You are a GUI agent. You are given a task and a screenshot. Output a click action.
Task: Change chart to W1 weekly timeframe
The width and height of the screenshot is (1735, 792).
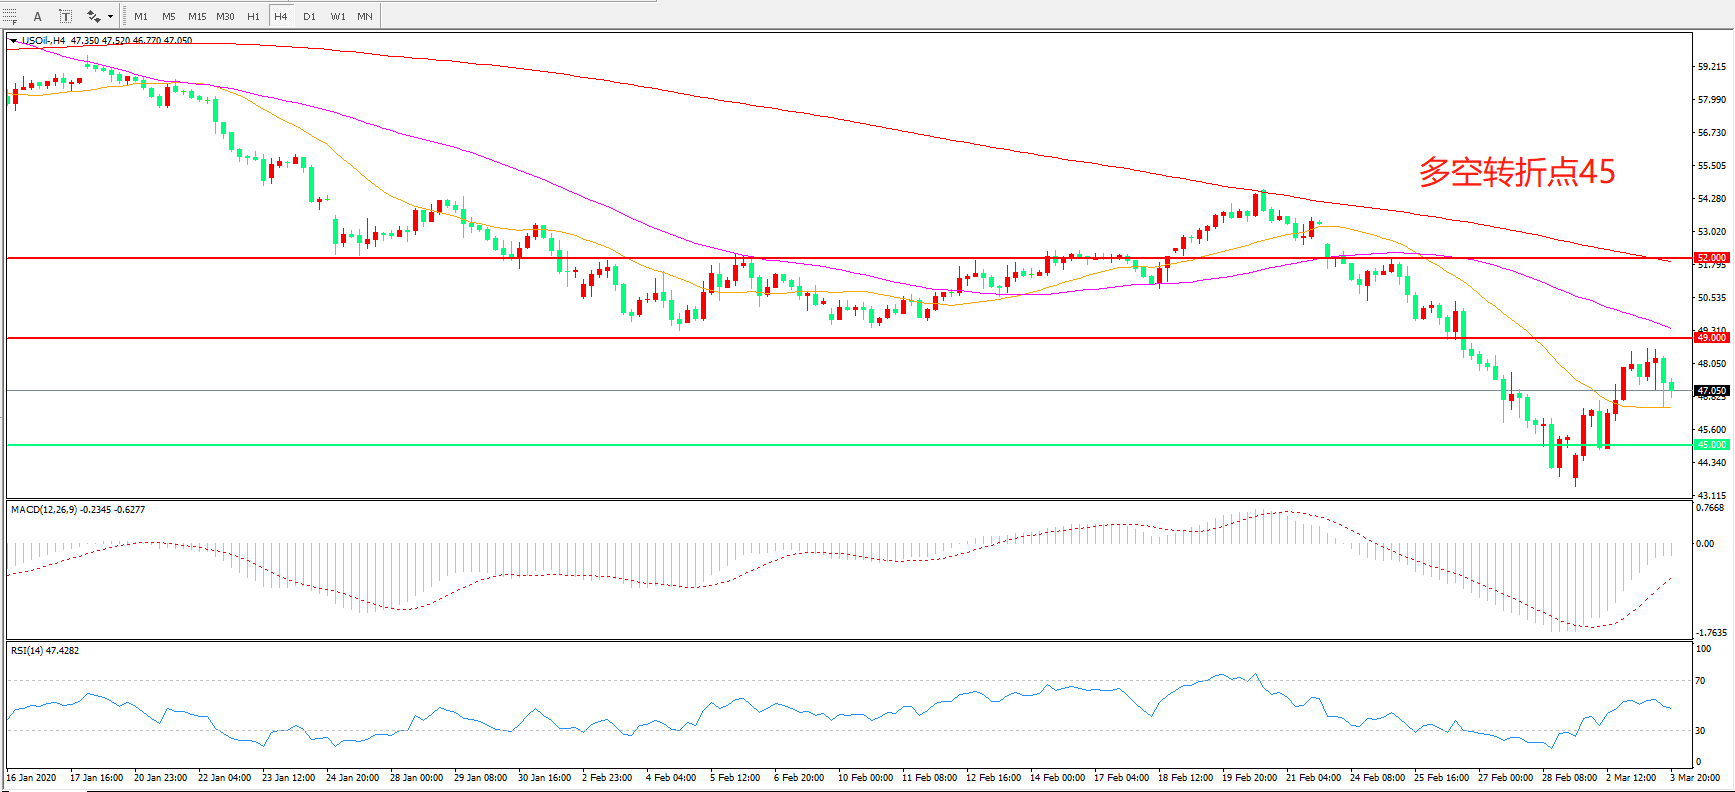click(338, 16)
